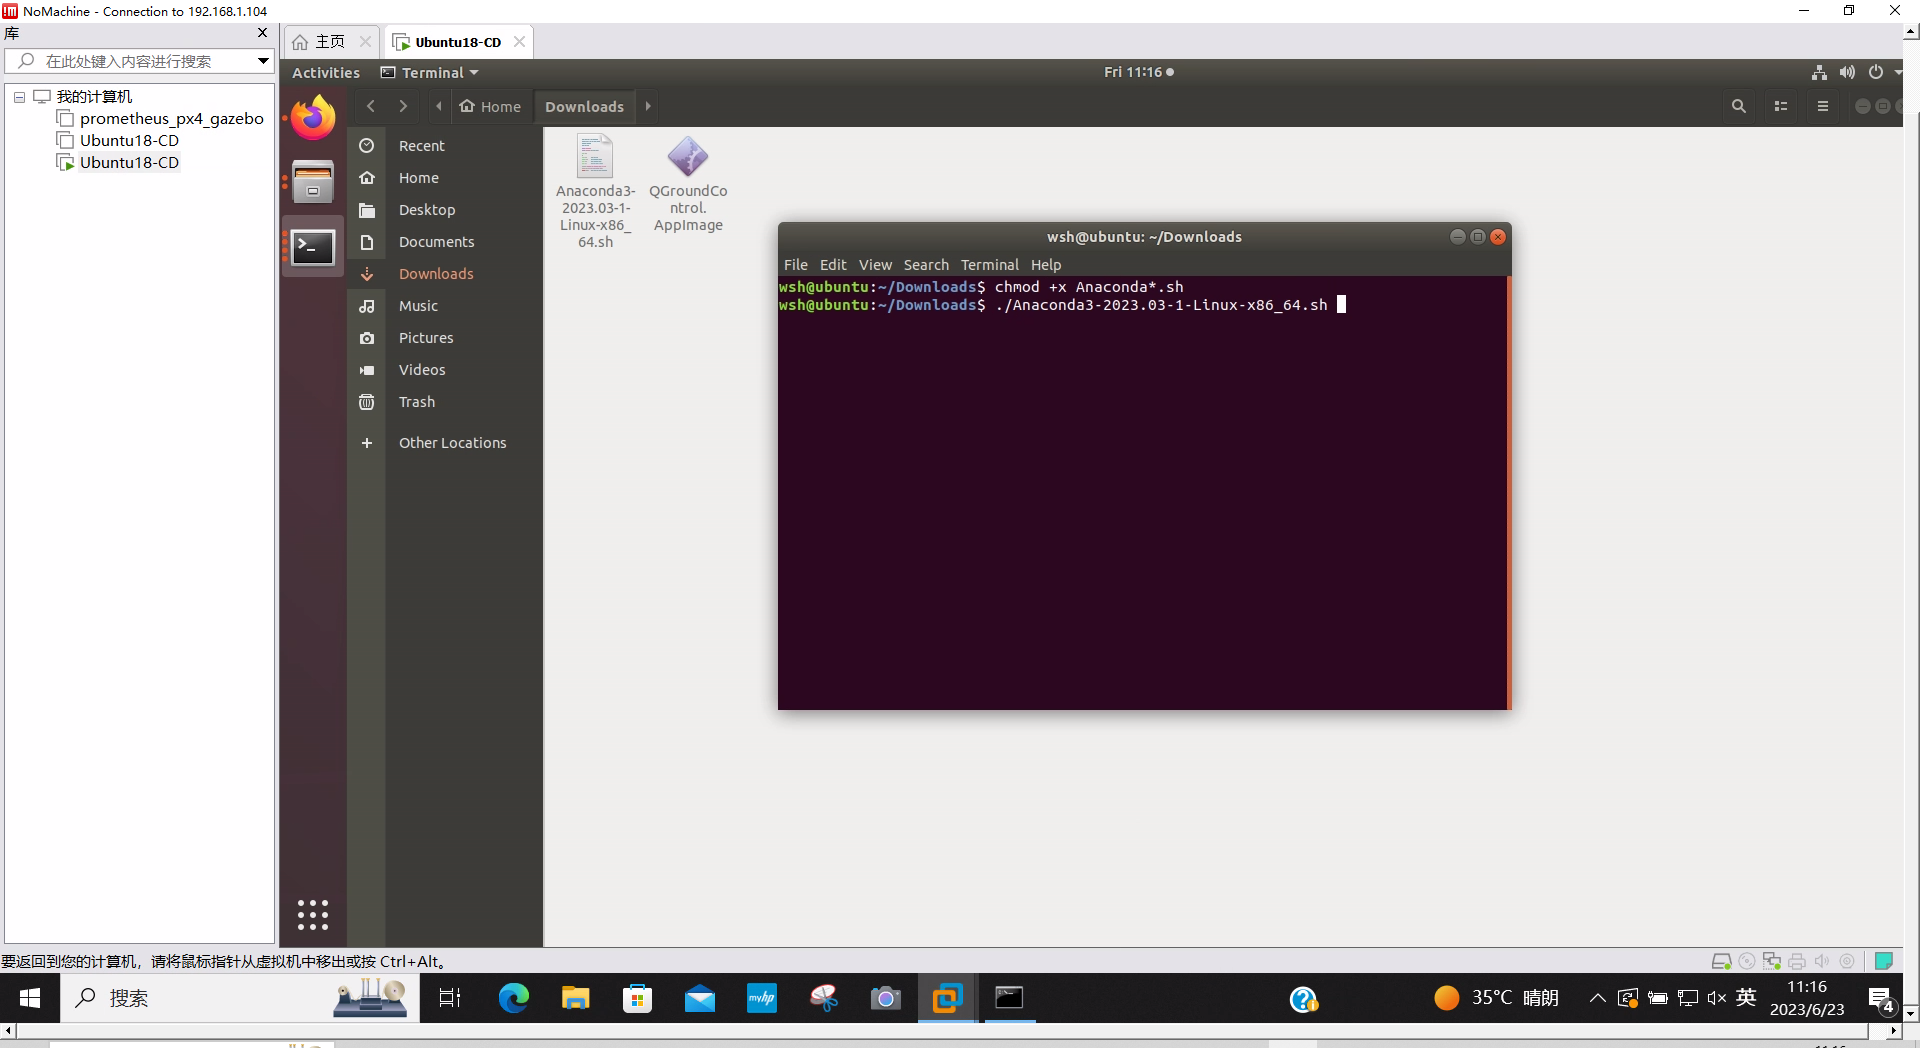Open the Windows notification center
The width and height of the screenshot is (1920, 1048).
click(x=1882, y=998)
